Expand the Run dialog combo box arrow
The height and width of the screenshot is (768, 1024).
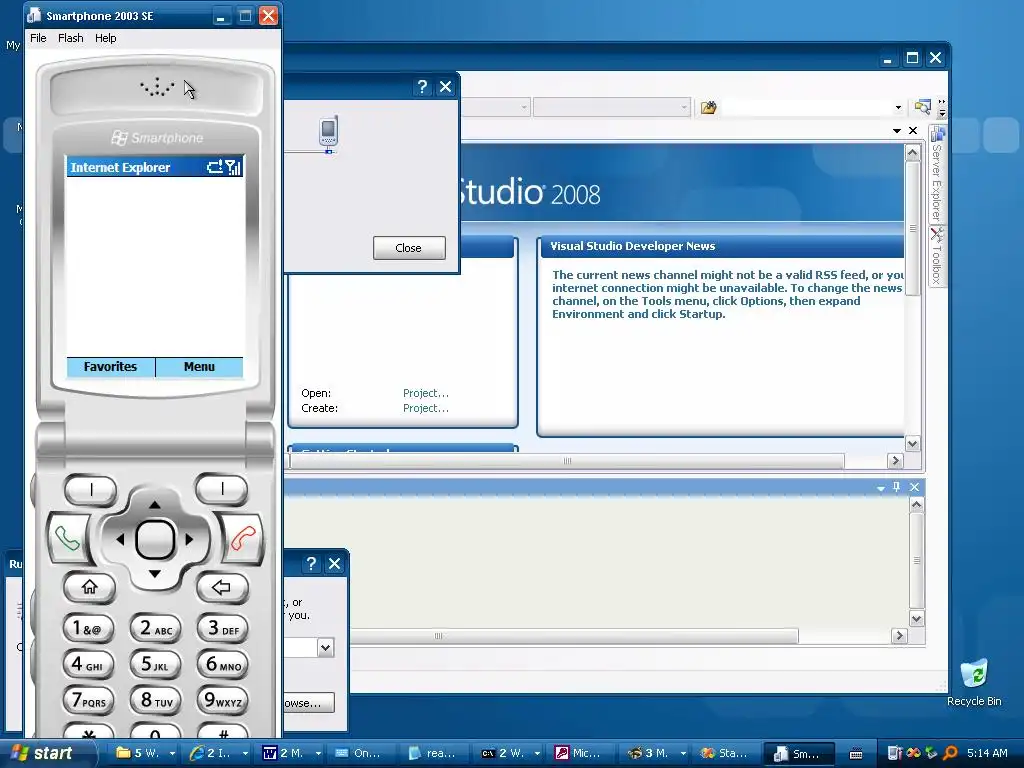(325, 647)
